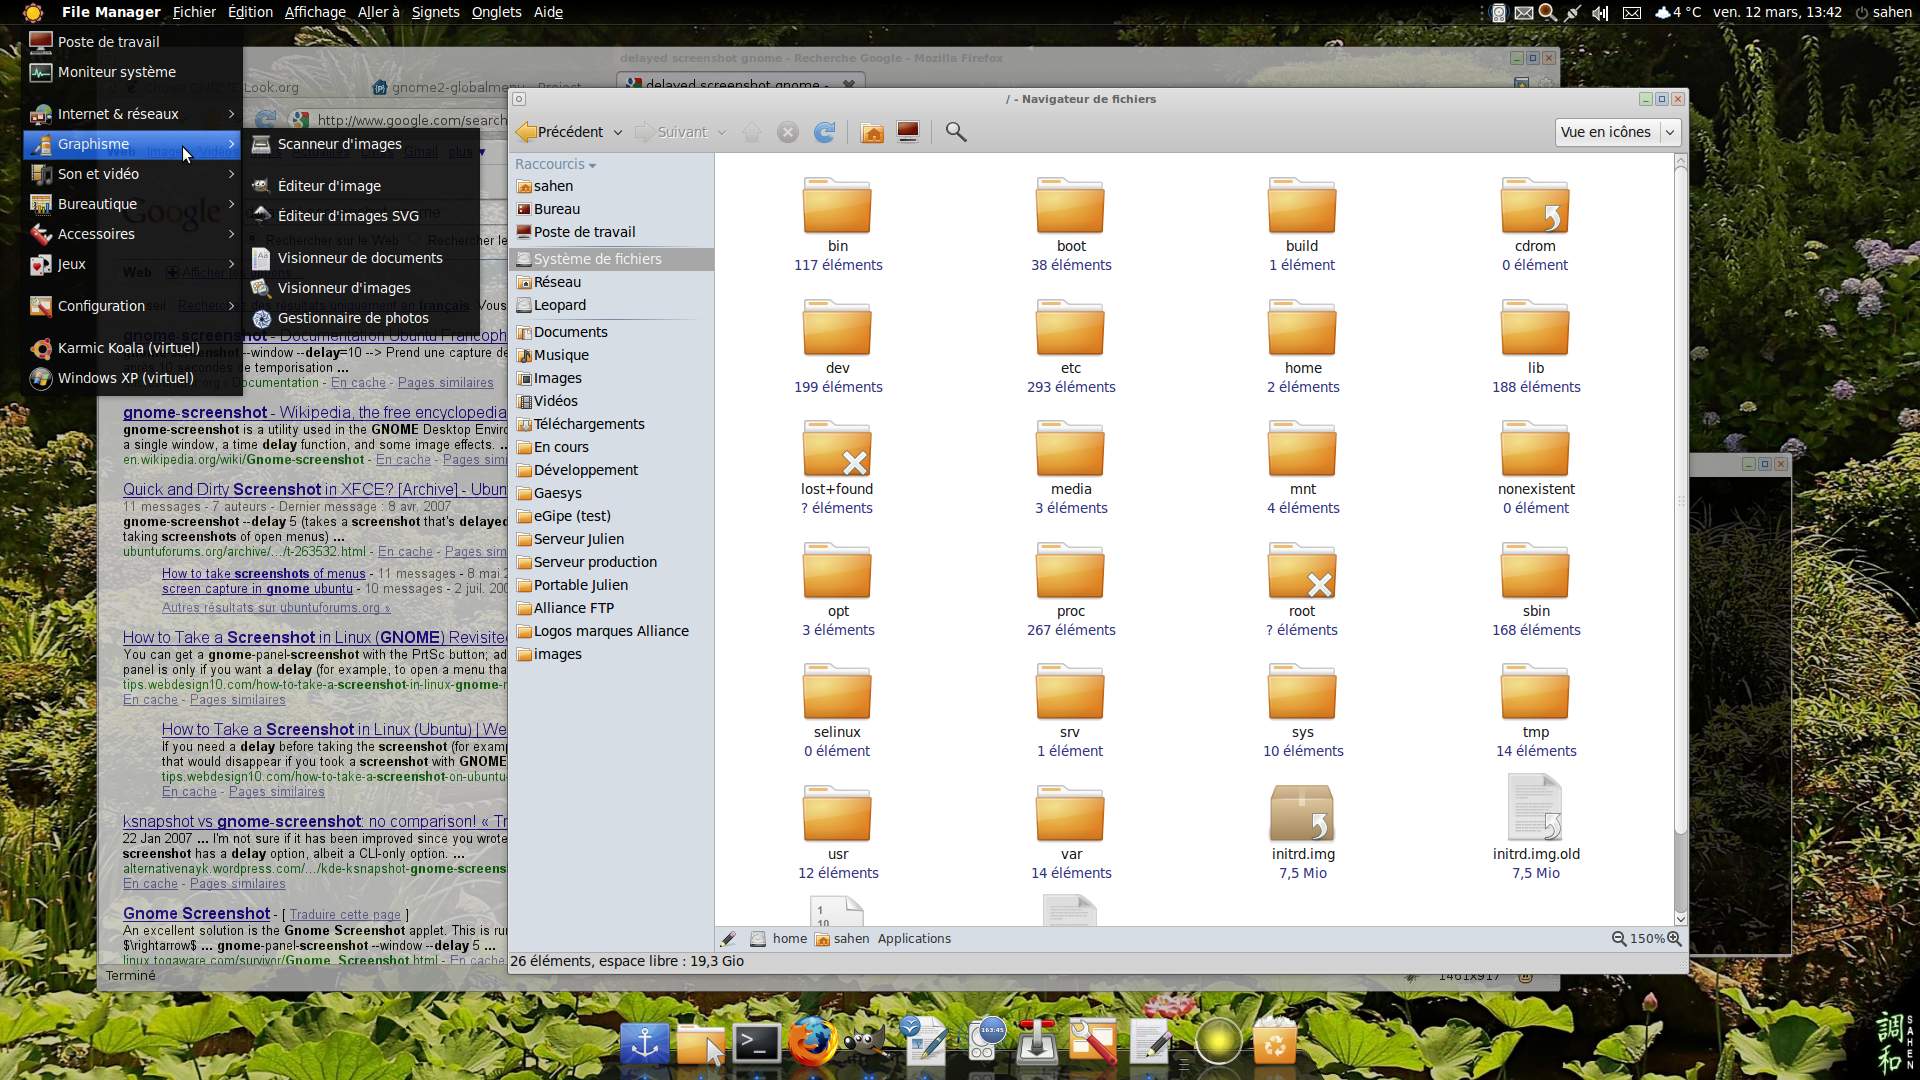This screenshot has width=1920, height=1080.
Task: Expand the Bureautique submenu
Action: point(133,204)
